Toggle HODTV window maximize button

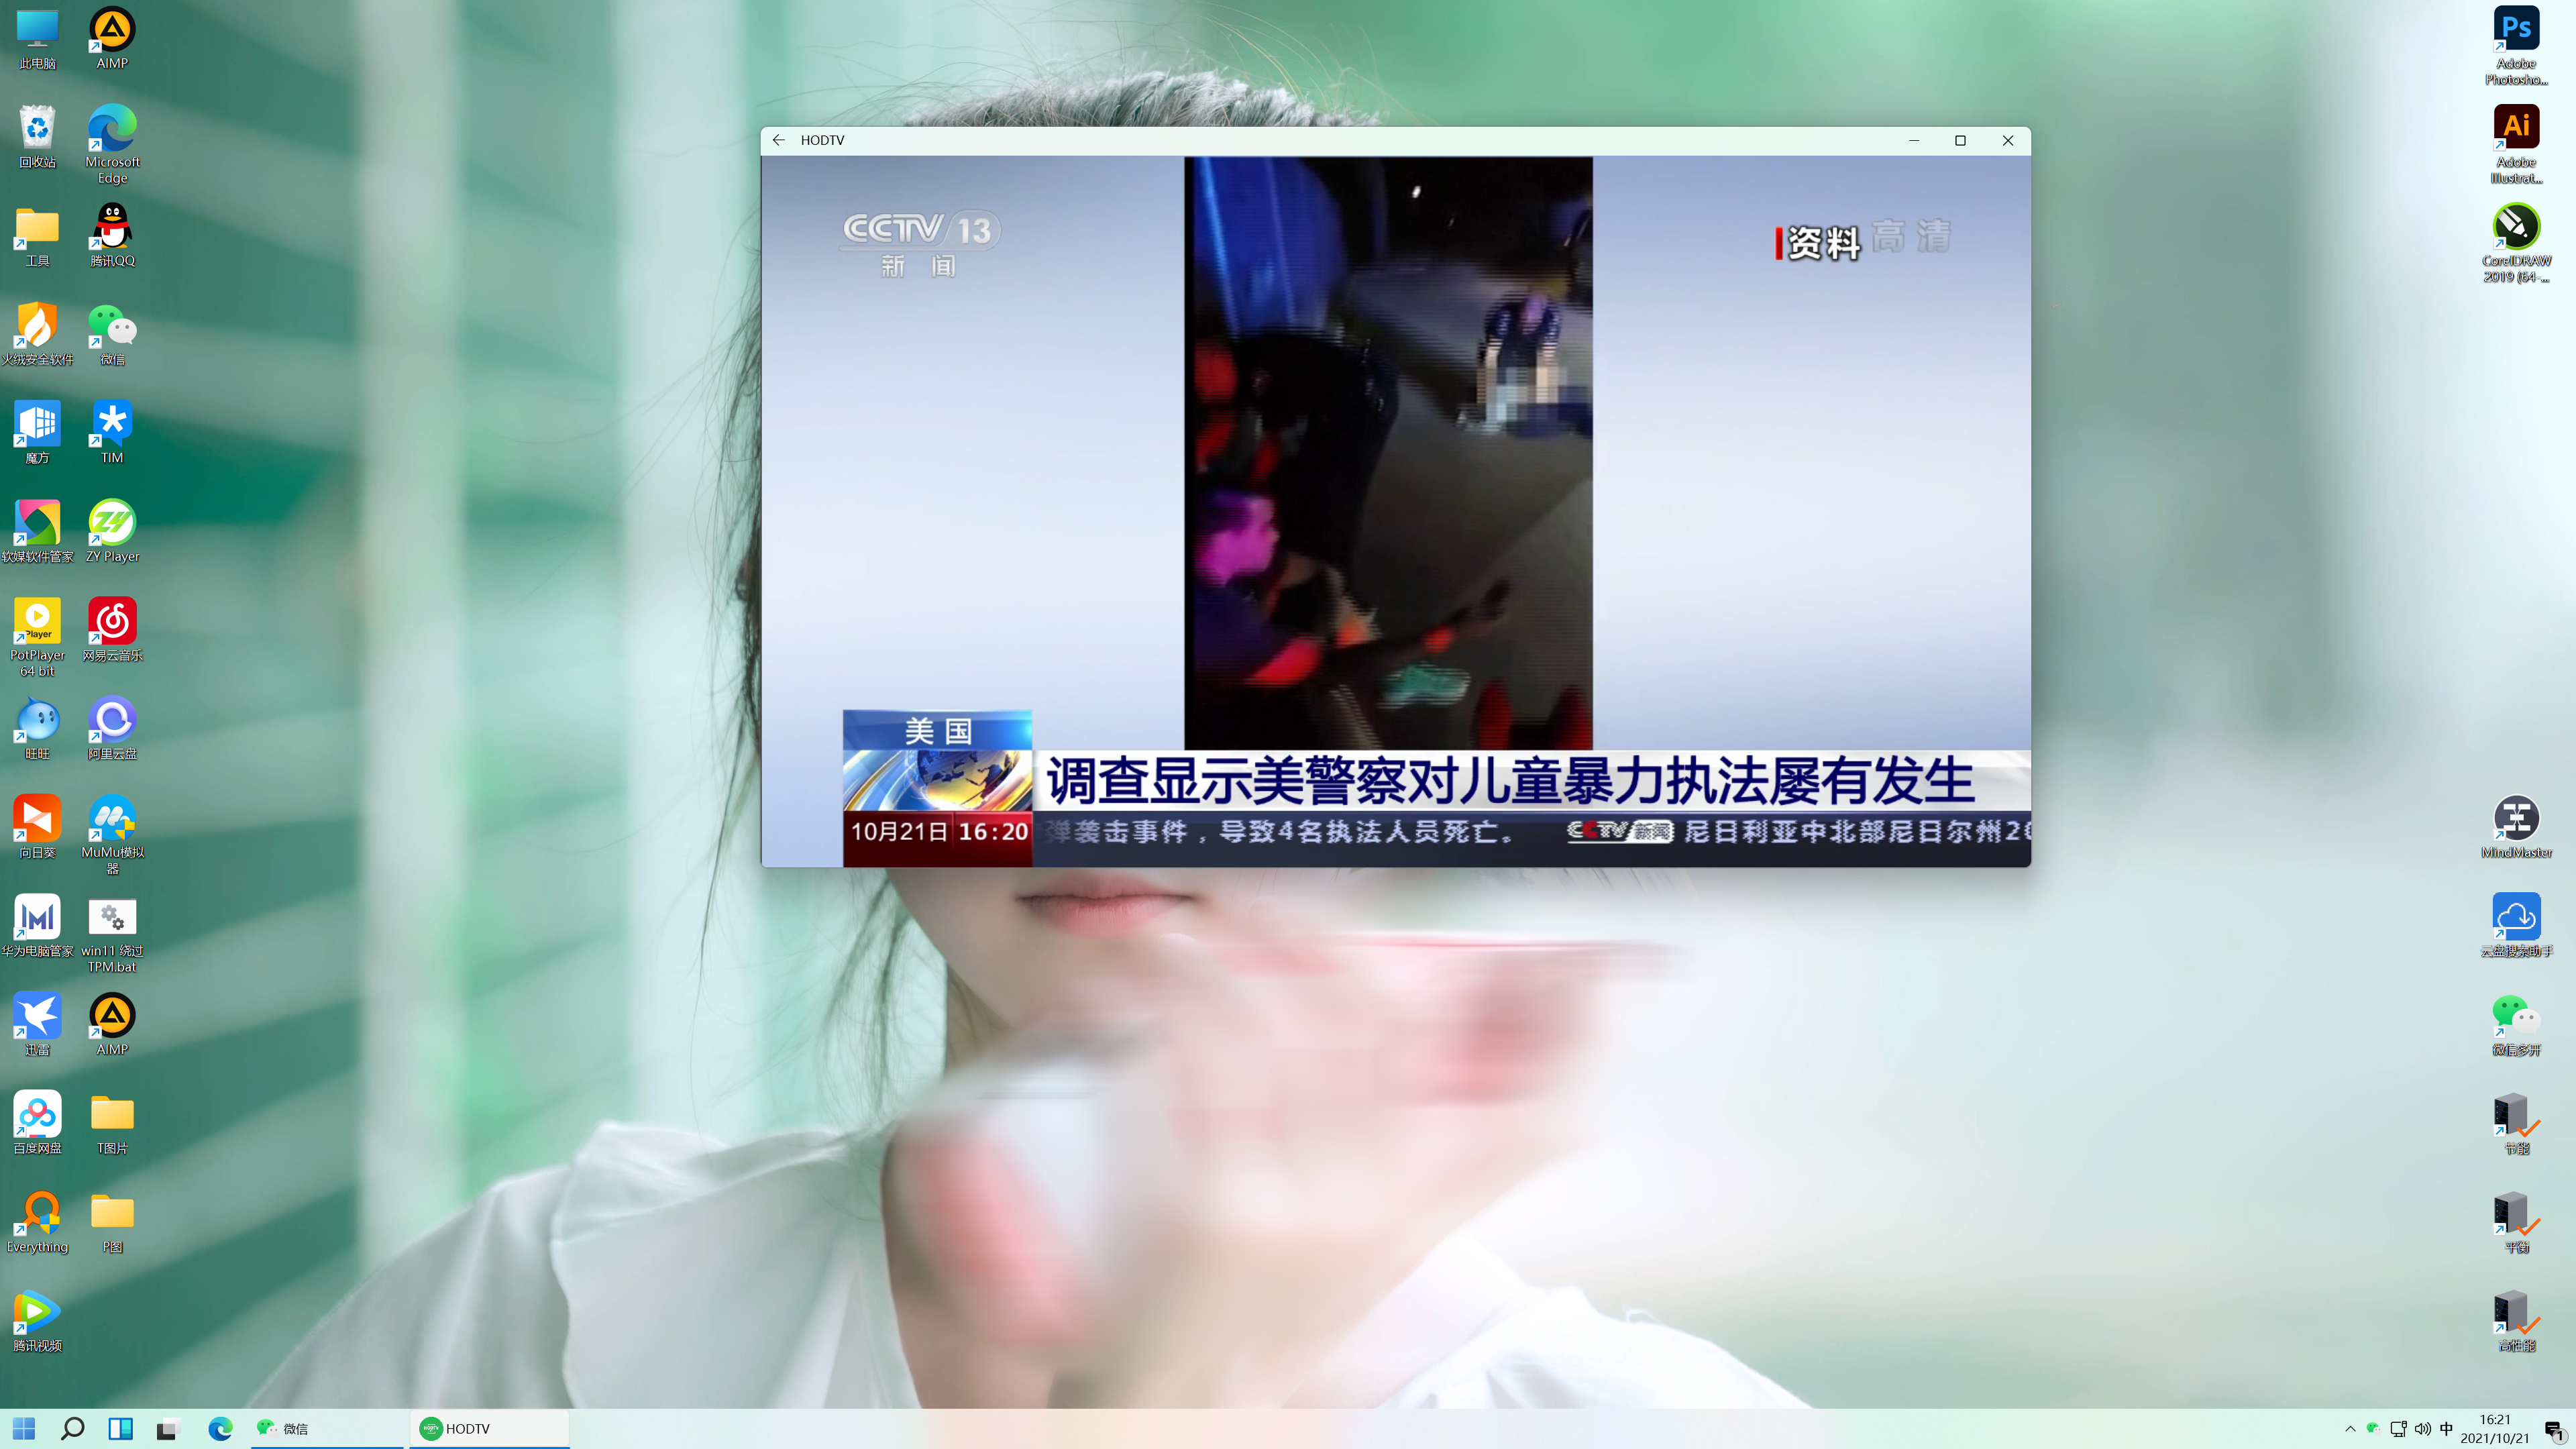point(1960,140)
